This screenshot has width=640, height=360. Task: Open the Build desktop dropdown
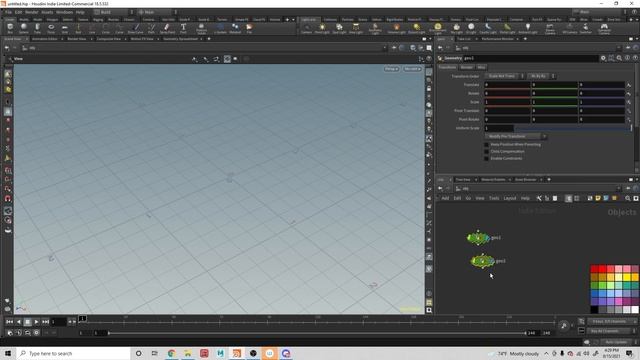[x=114, y=12]
